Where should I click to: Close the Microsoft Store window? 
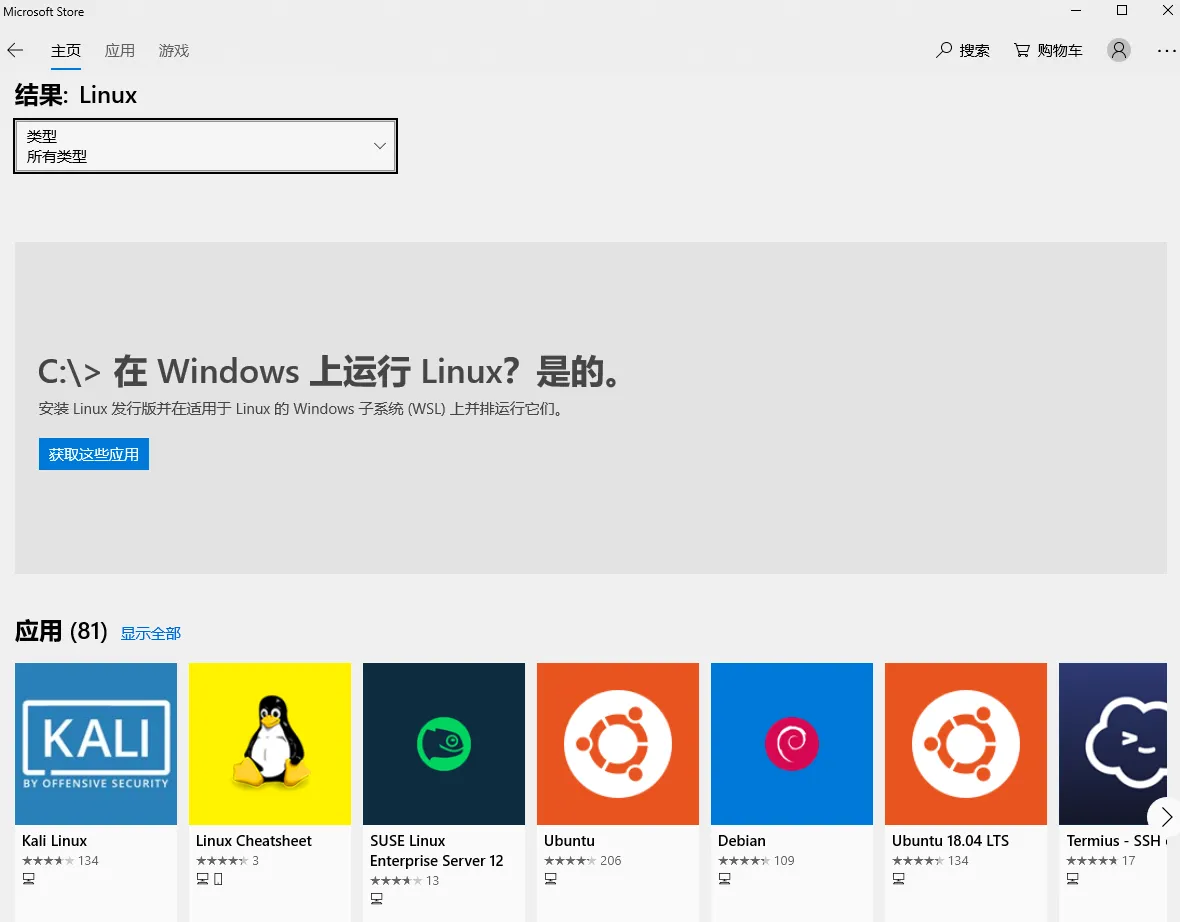(x=1167, y=11)
